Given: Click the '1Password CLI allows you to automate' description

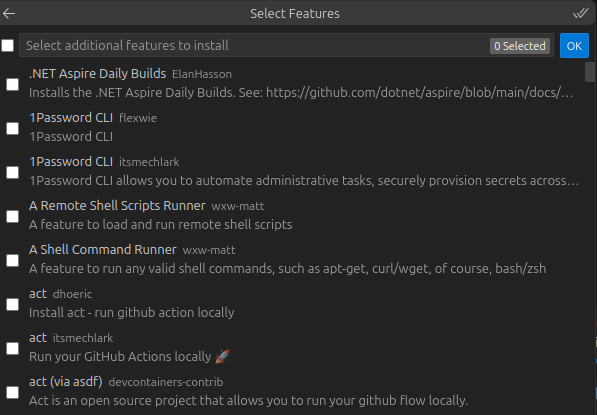Looking at the screenshot, I should pos(304,181).
